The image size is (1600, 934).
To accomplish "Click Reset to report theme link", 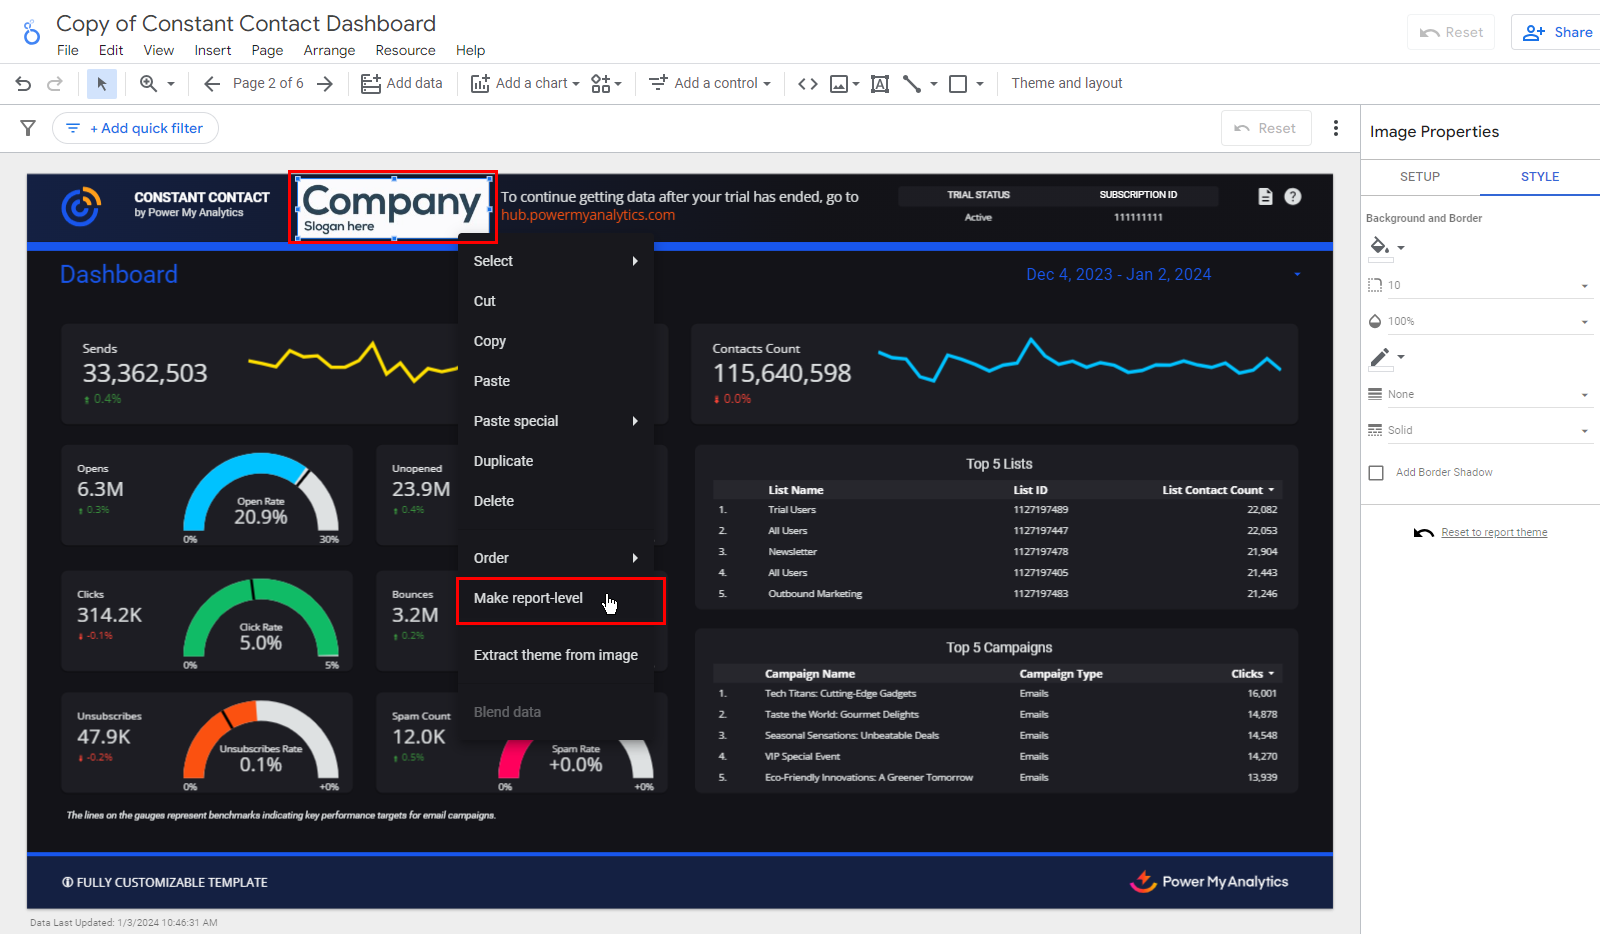I will (x=1493, y=533).
